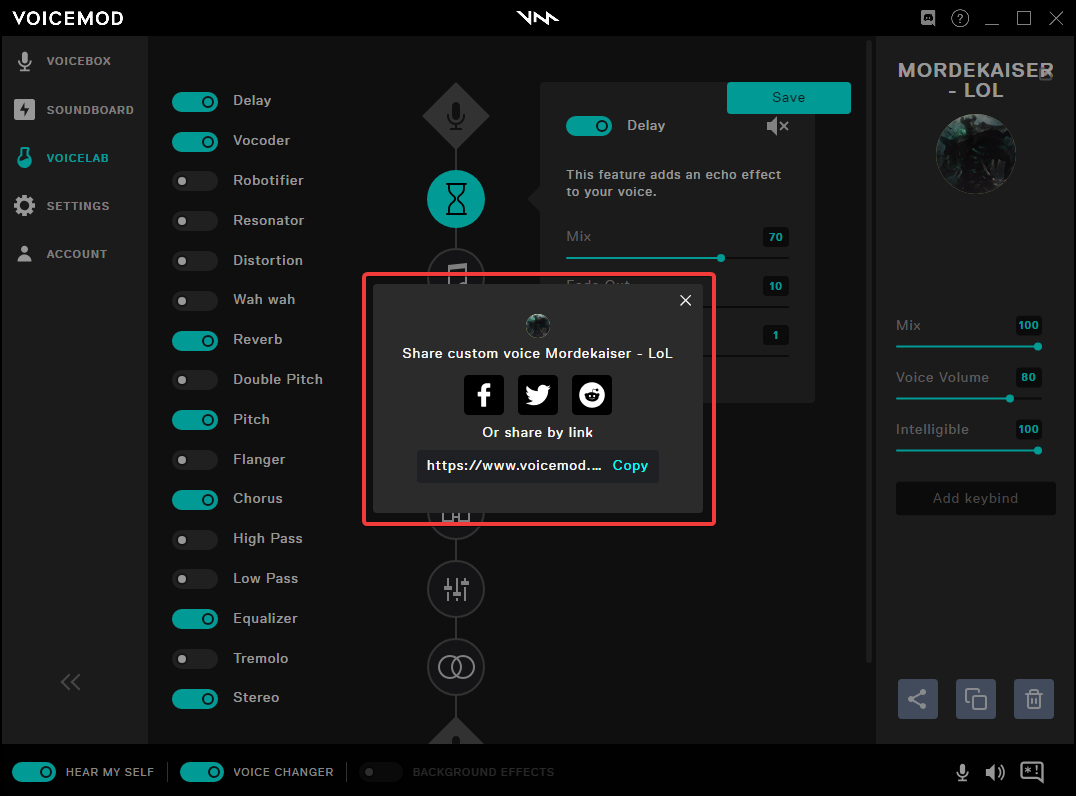Toggle the Delay effect in the list
Image resolution: width=1076 pixels, height=796 pixels.
click(195, 102)
